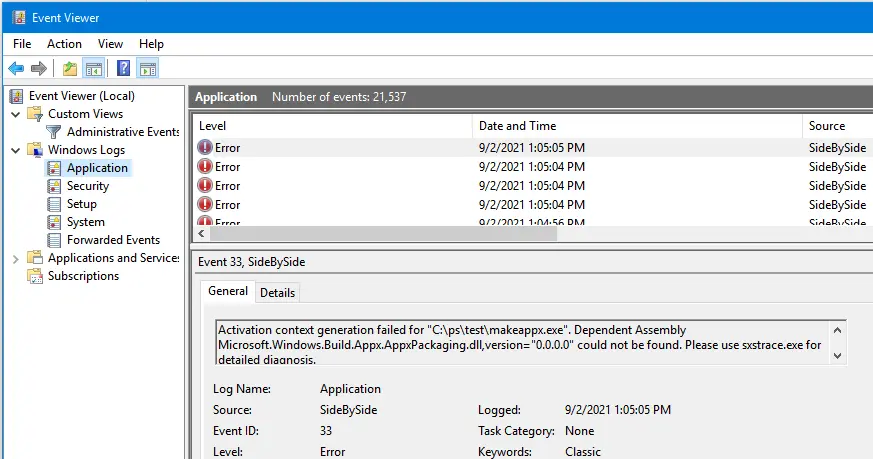Click the Custom Views folder icon
The height and width of the screenshot is (459, 873).
[35, 114]
